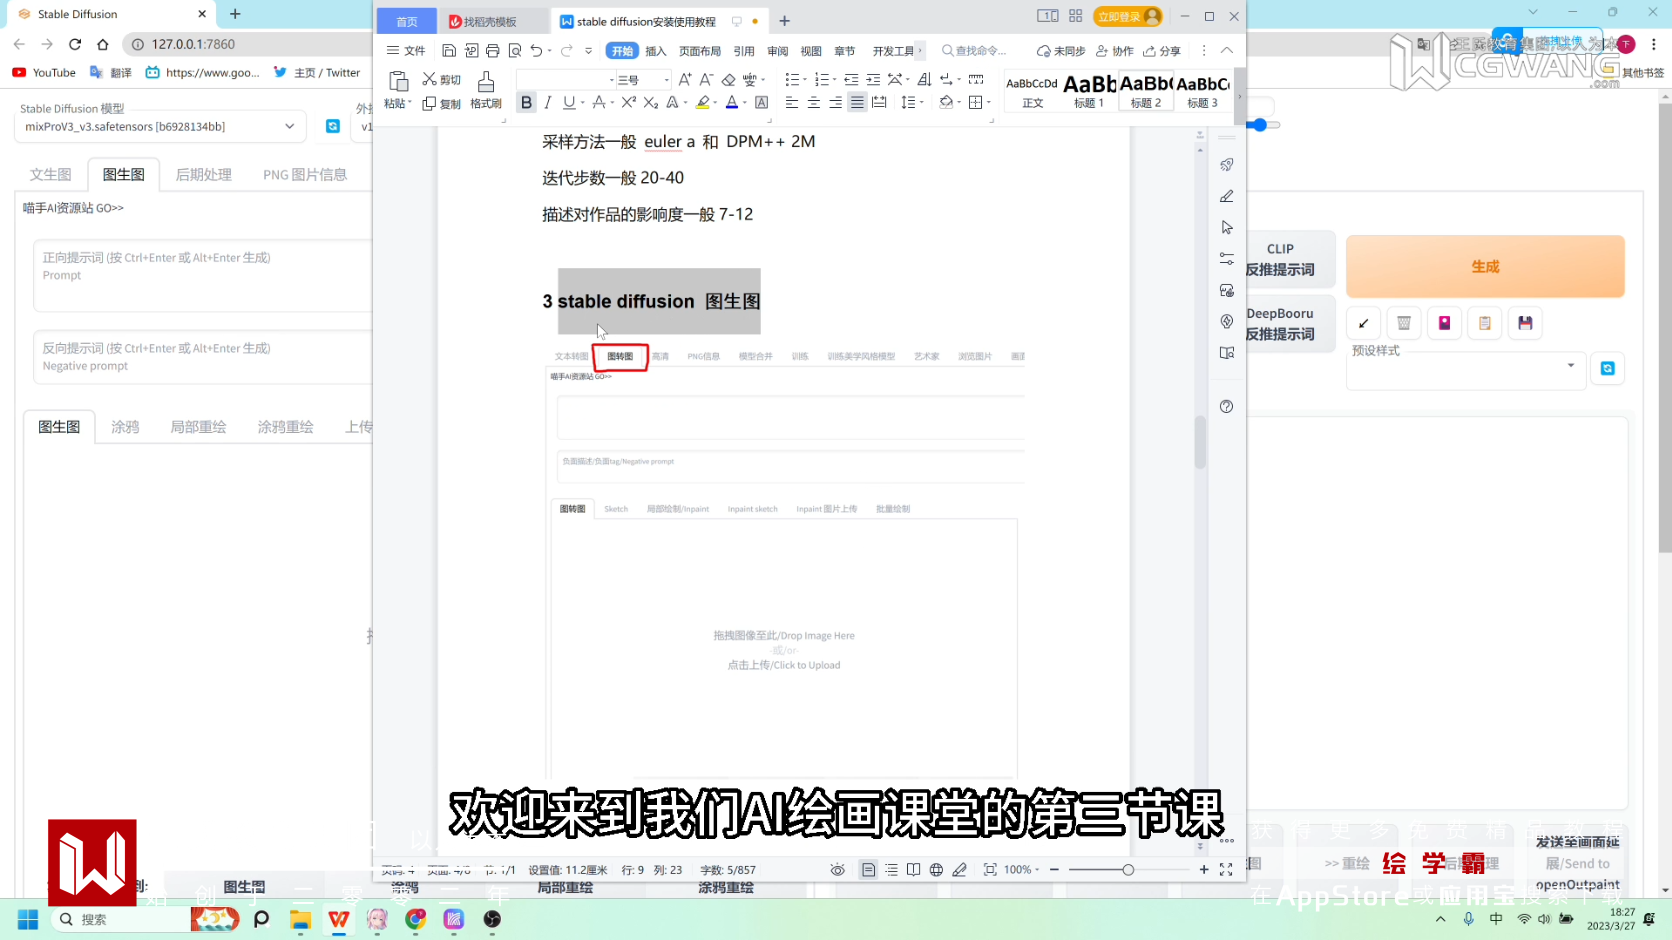Click the text highlight color icon
The width and height of the screenshot is (1672, 940).
click(703, 102)
